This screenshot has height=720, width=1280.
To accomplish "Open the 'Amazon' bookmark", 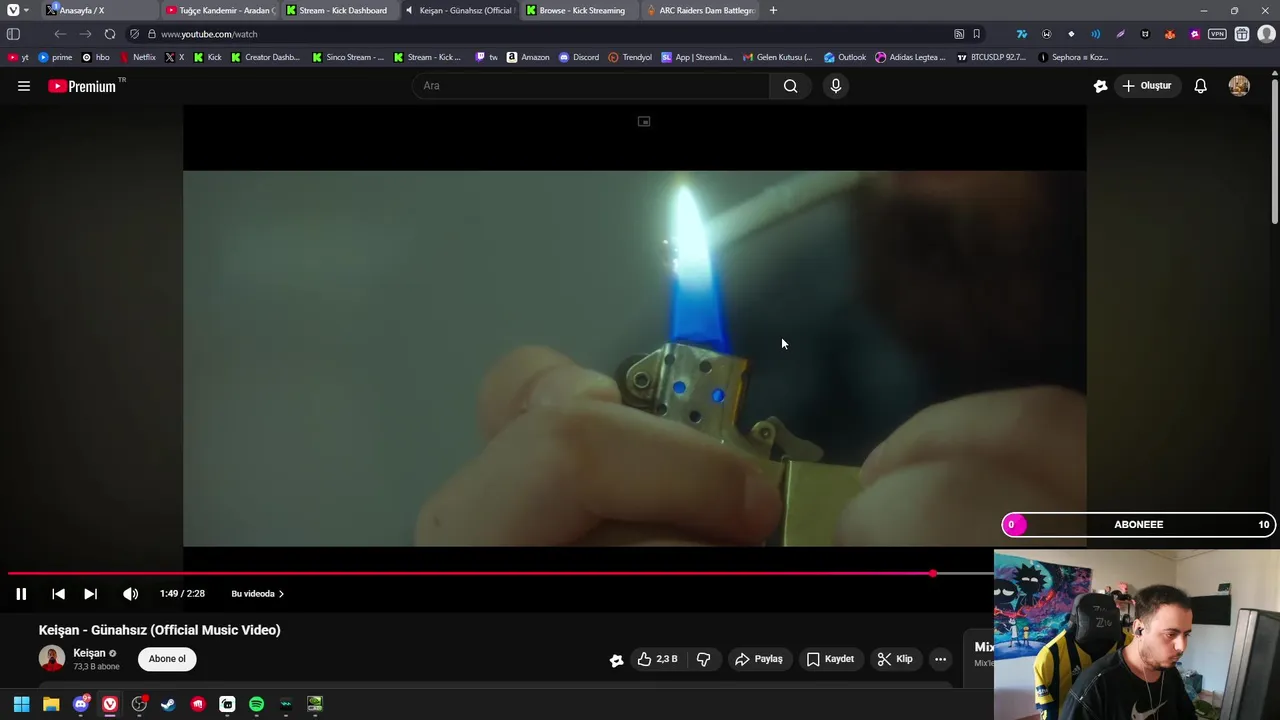I will (528, 57).
